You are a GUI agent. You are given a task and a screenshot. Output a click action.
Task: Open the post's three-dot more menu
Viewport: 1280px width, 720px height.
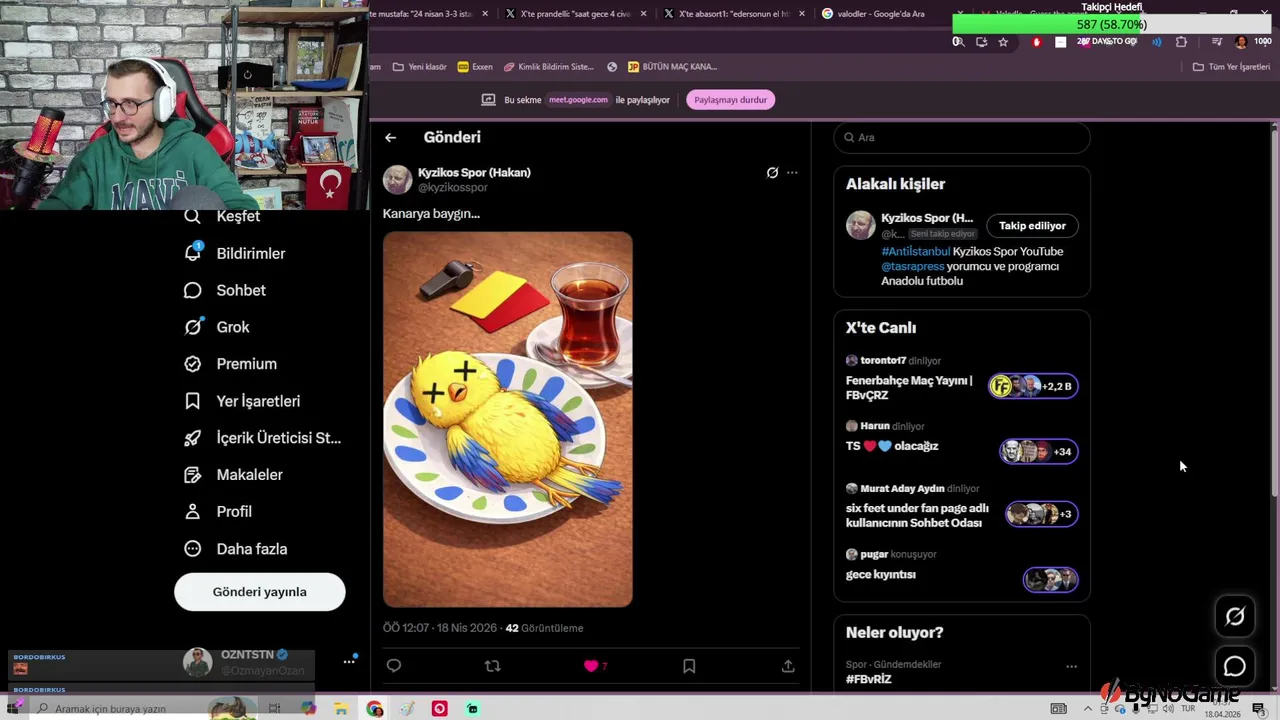792,173
